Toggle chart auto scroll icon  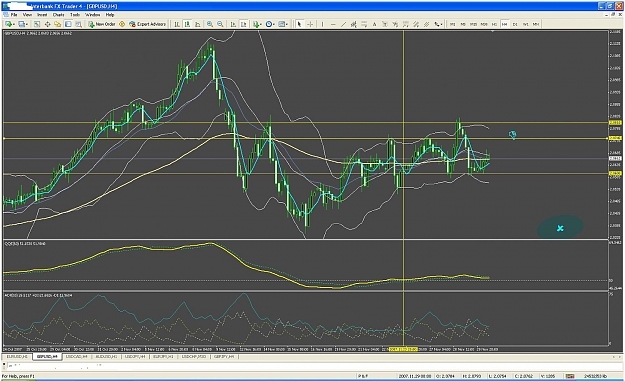click(233, 24)
